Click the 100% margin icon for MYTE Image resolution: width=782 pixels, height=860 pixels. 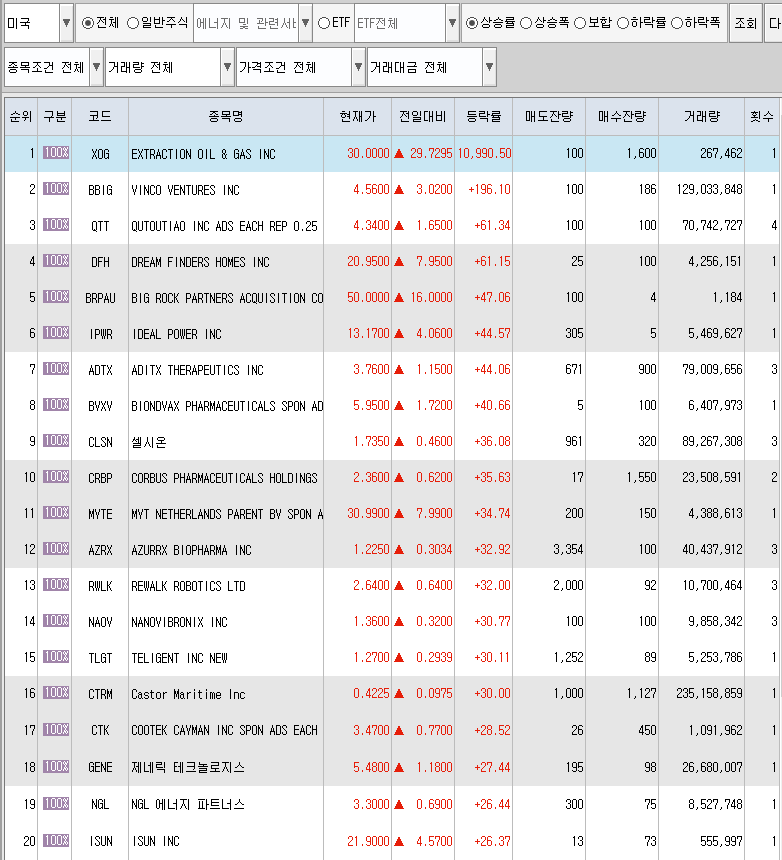(x=56, y=513)
